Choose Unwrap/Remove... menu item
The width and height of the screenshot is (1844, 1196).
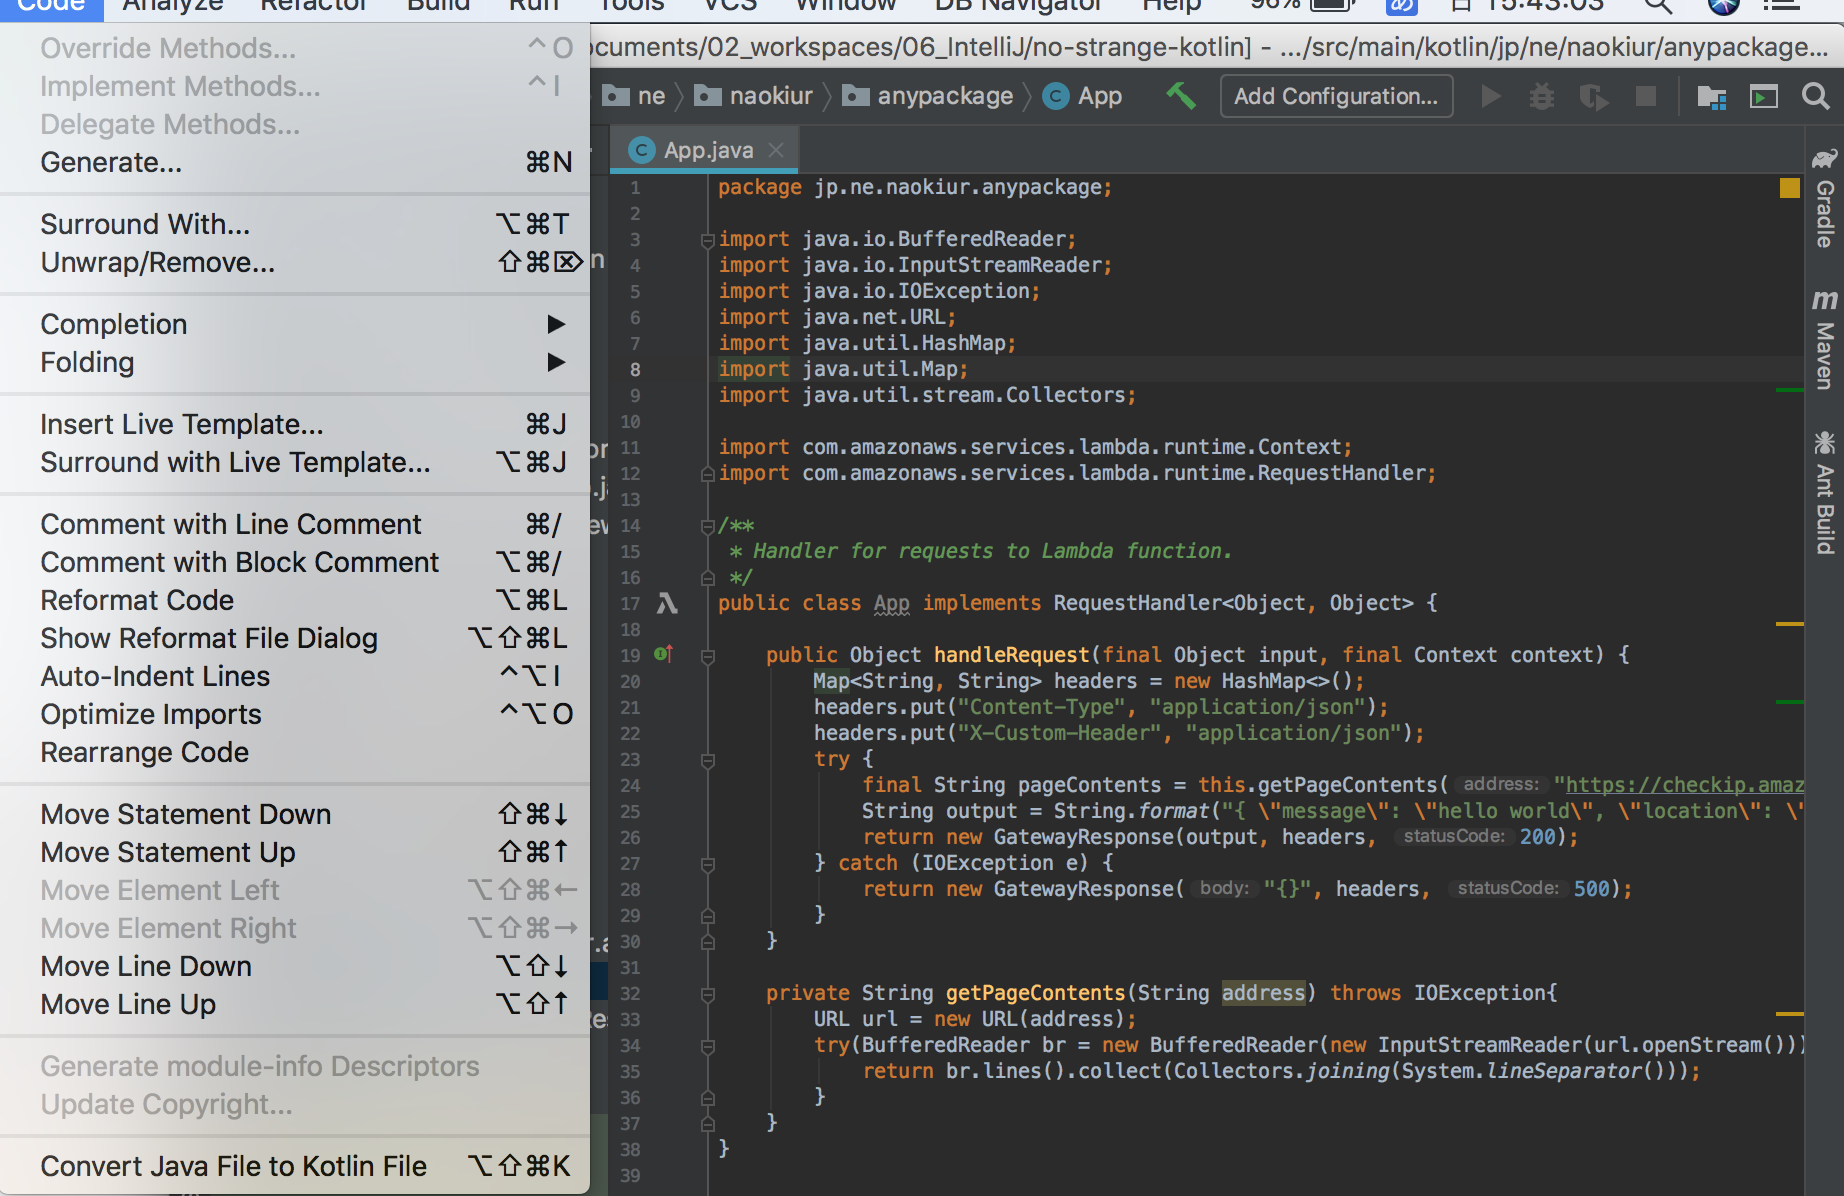[x=295, y=262]
